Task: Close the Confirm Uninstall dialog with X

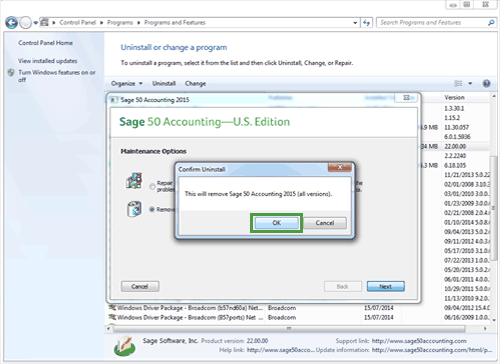Action: [x=340, y=167]
